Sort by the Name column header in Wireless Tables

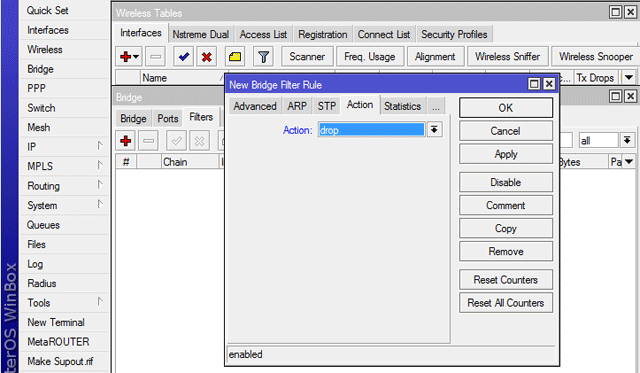182,78
